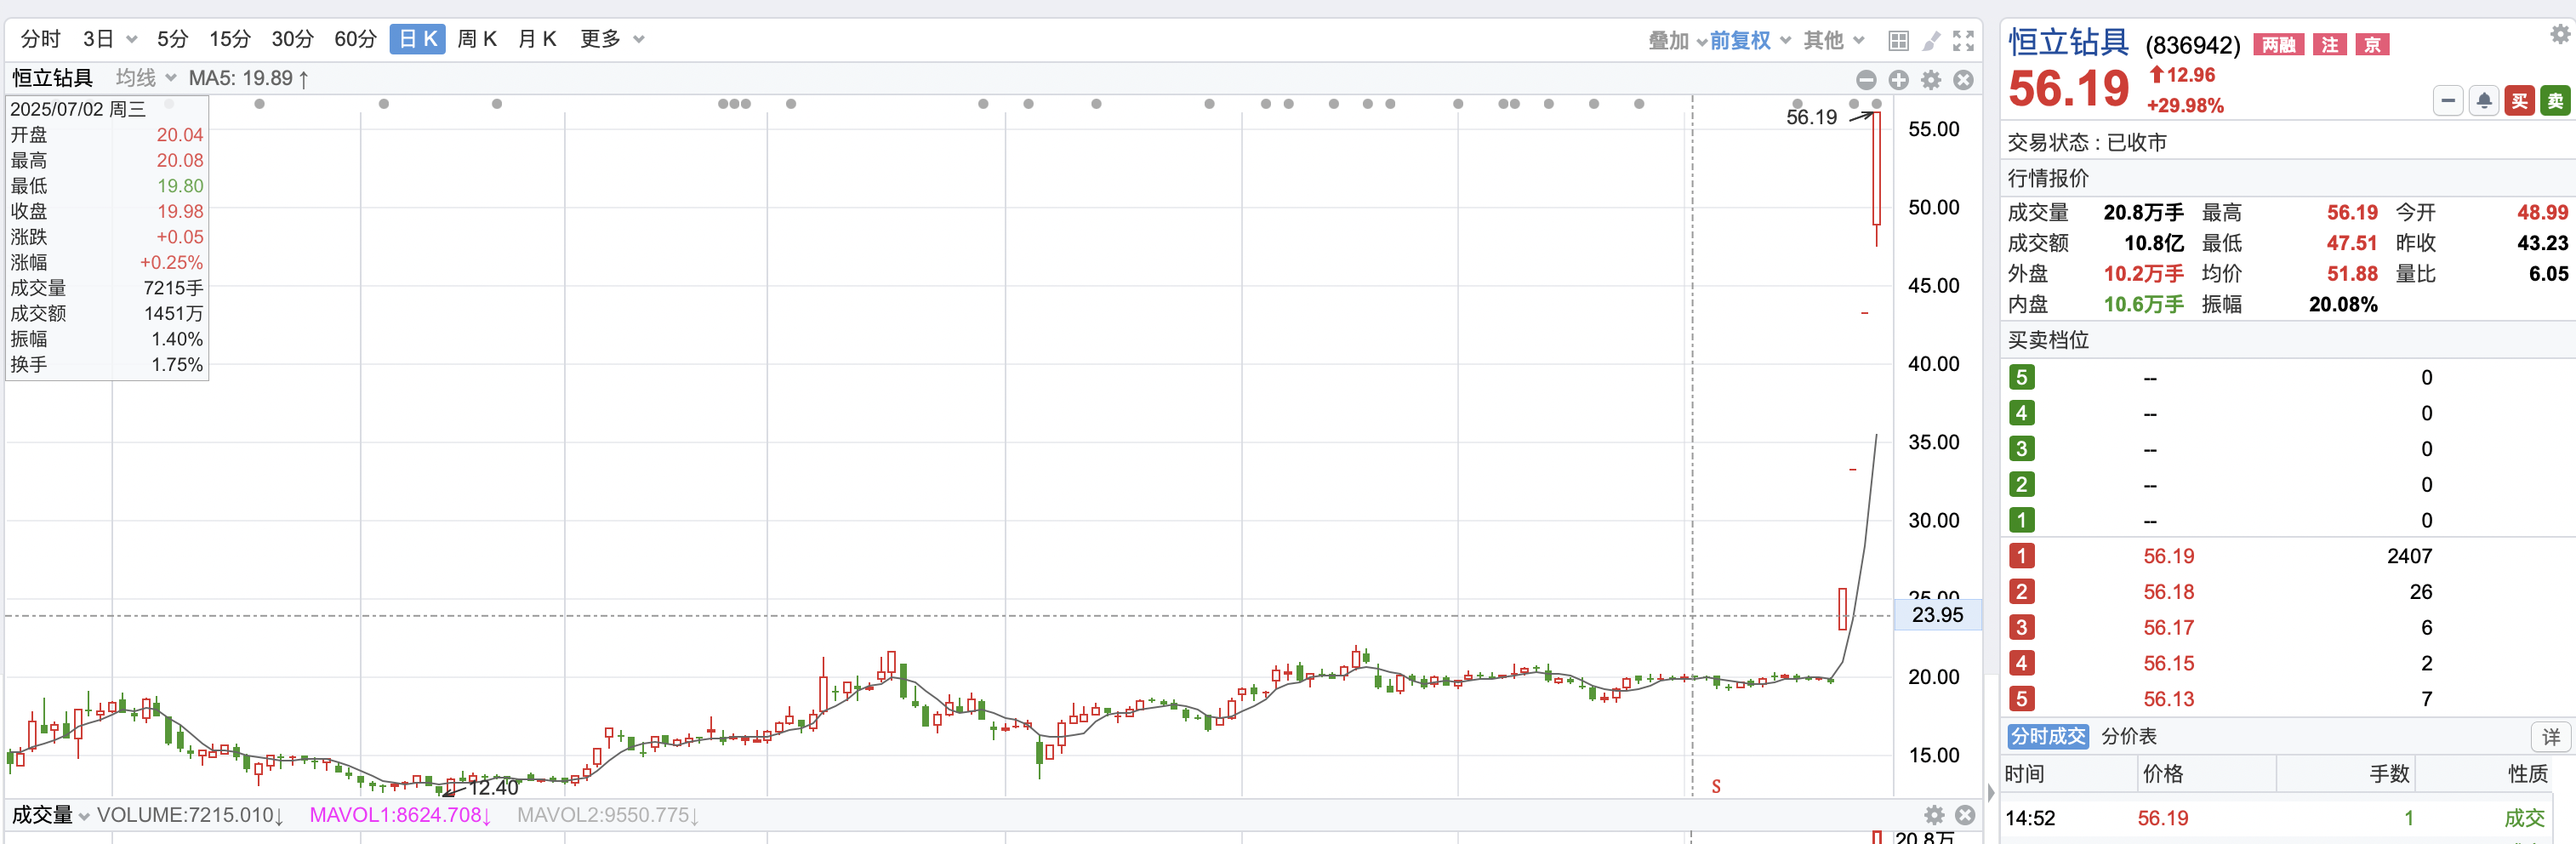Screen dimensions: 2576x844
Task: Open the 更多 periods dropdown
Action: point(638,40)
